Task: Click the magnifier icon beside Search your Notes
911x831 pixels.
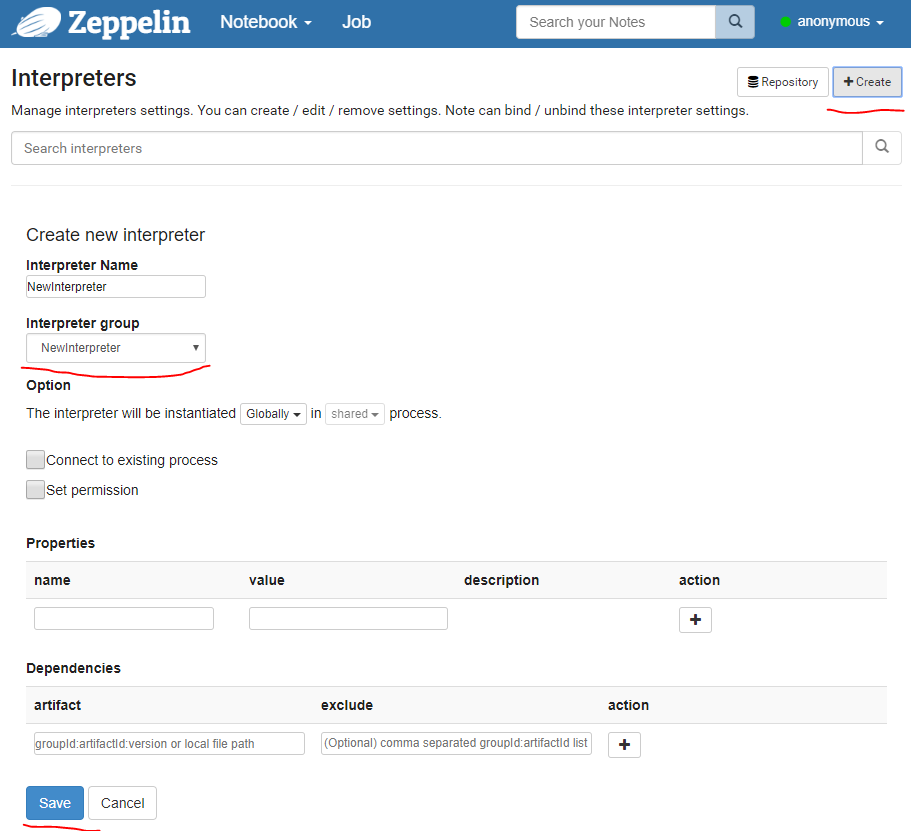Action: [735, 22]
